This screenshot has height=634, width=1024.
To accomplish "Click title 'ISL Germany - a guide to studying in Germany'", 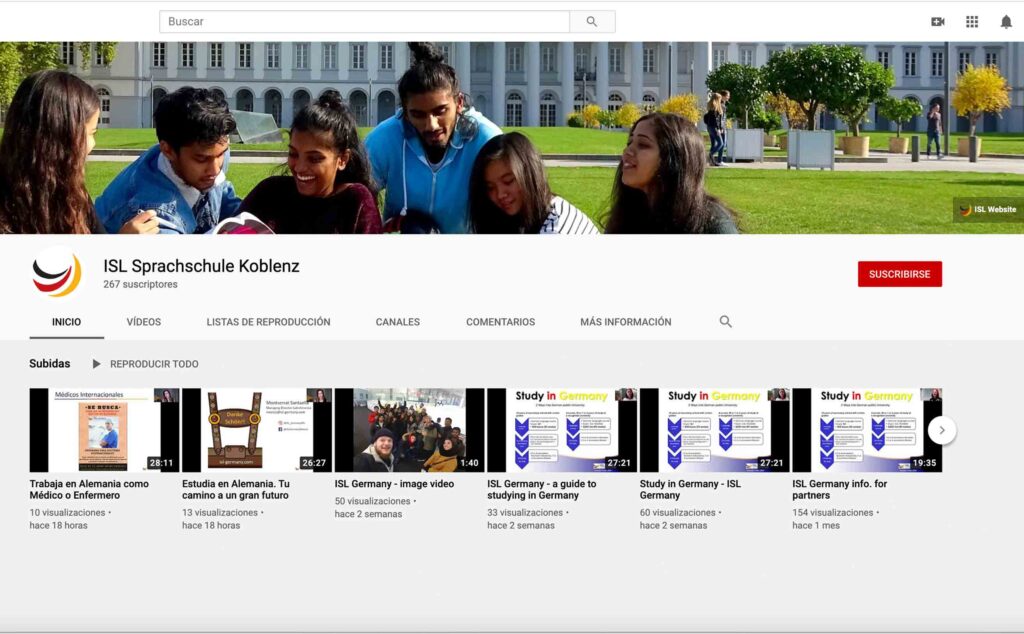I will tap(541, 490).
